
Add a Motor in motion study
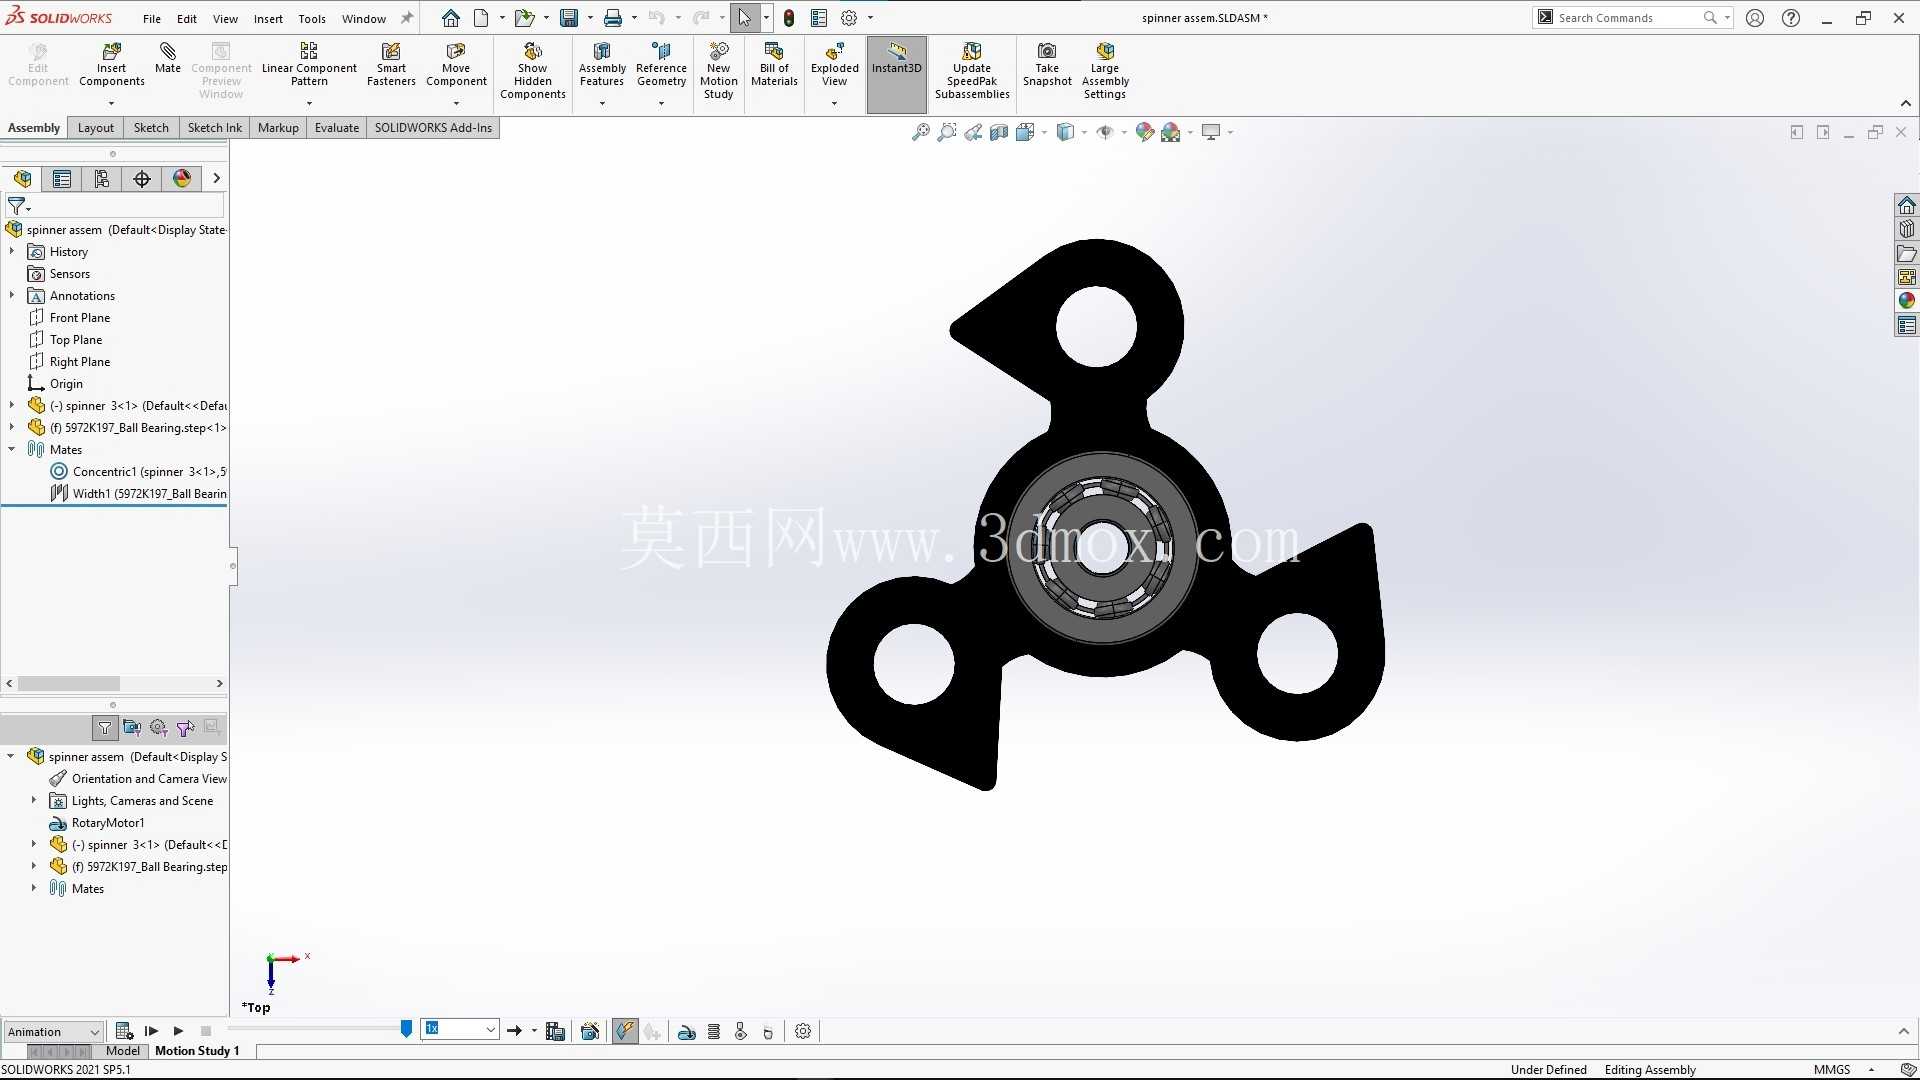[687, 1031]
